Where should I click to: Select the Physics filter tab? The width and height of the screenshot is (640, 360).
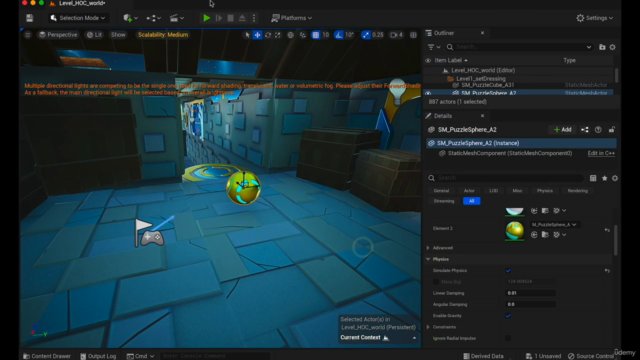(544, 191)
